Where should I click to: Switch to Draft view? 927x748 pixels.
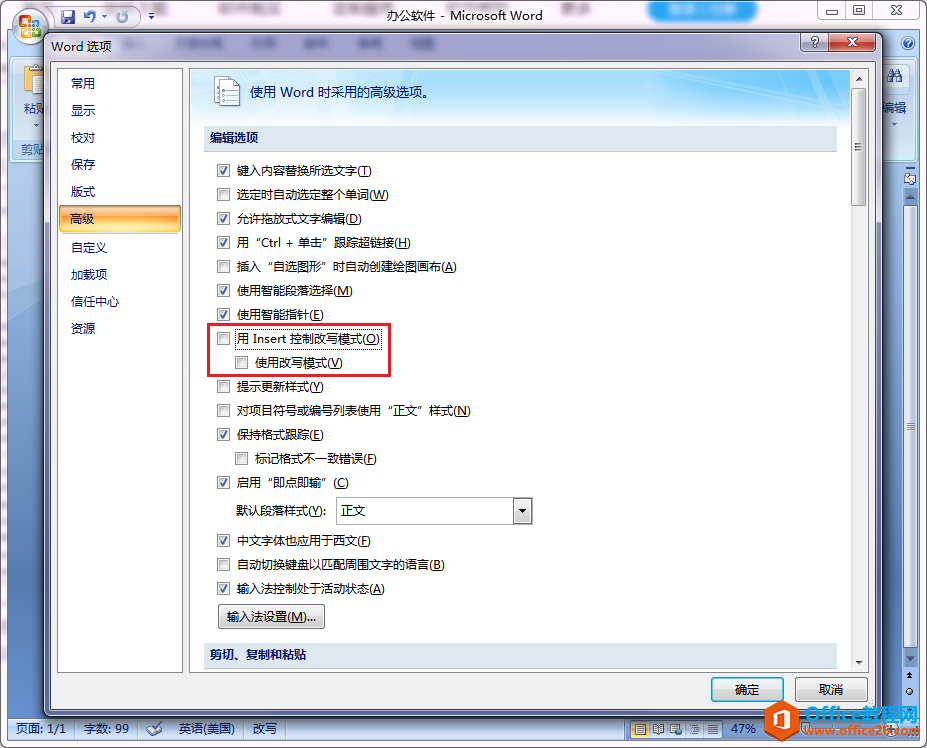(713, 729)
